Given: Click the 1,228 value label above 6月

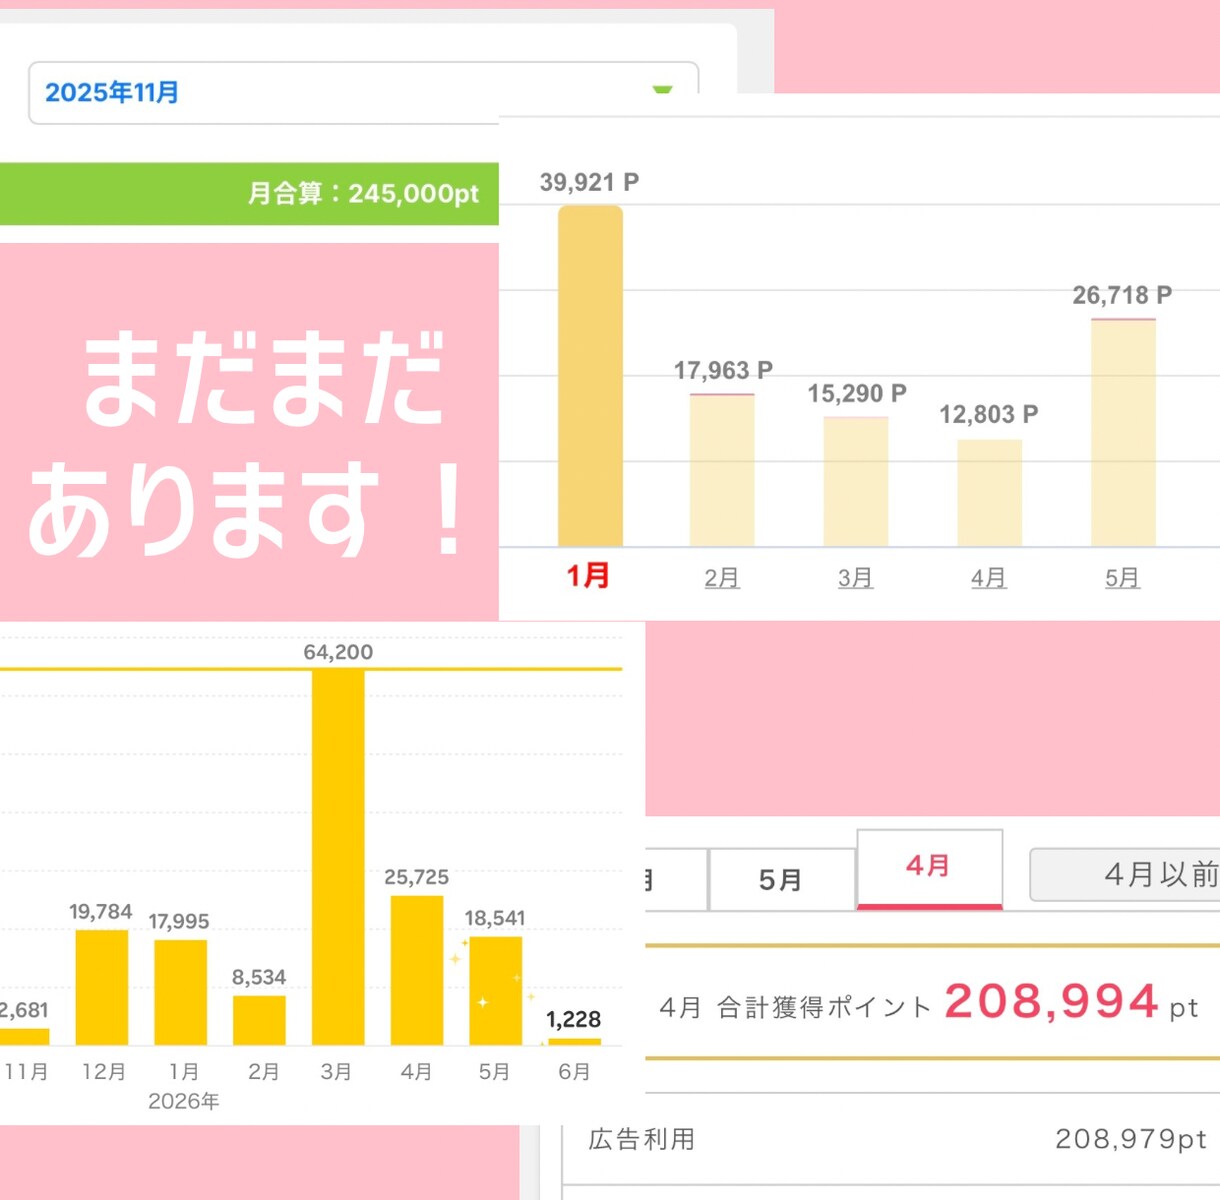Looking at the screenshot, I should coord(573,1019).
